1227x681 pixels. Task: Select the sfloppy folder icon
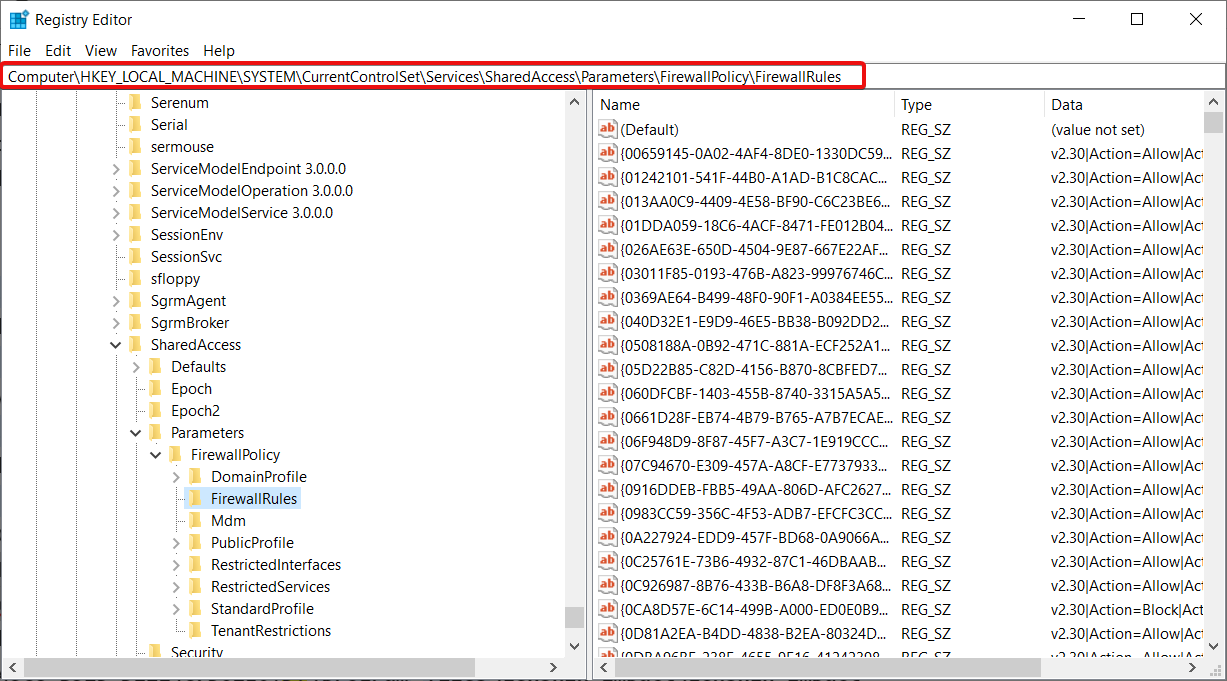[135, 279]
